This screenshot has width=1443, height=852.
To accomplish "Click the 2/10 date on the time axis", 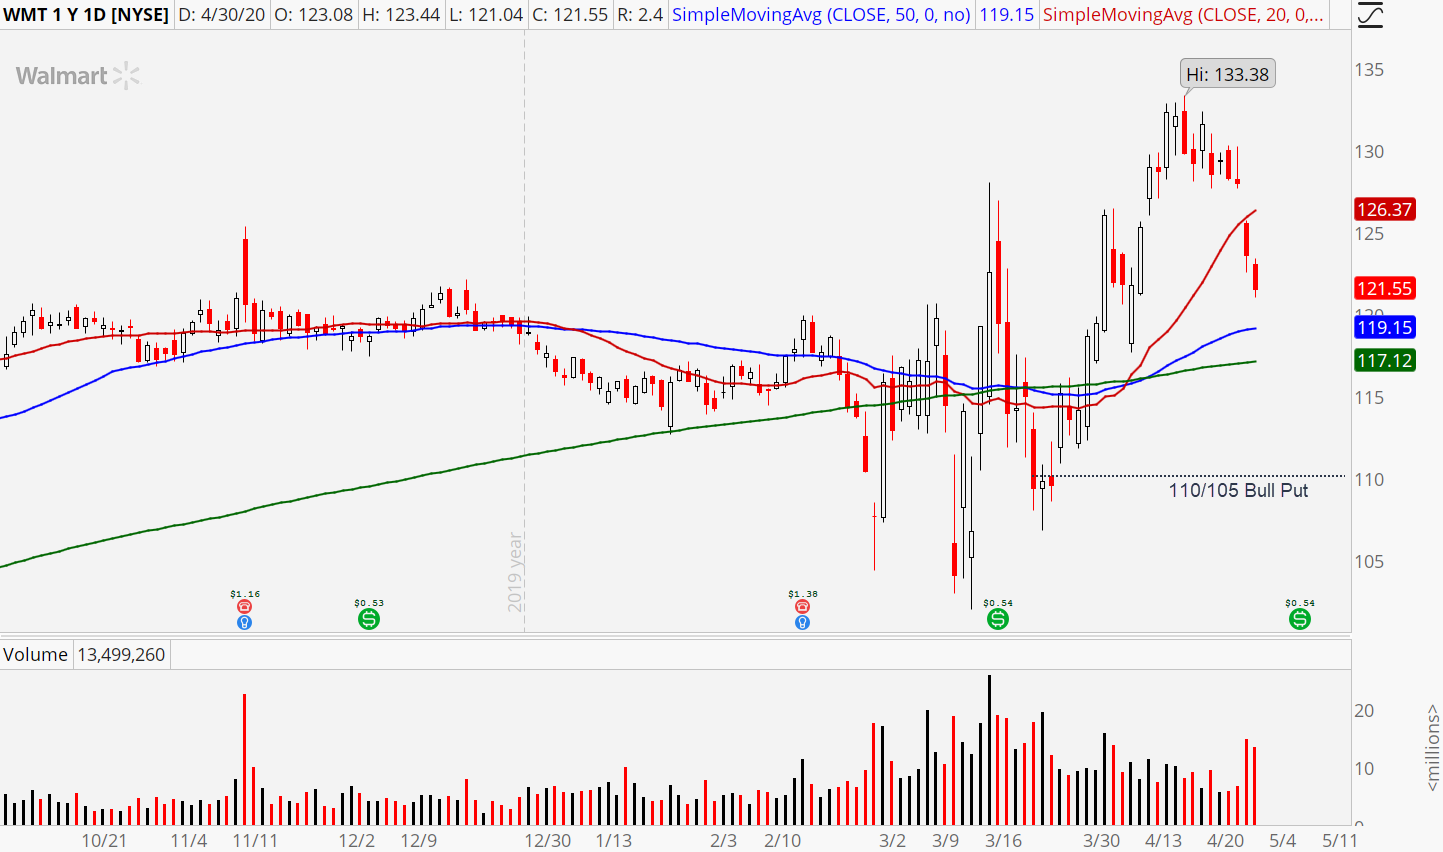I will (x=782, y=840).
